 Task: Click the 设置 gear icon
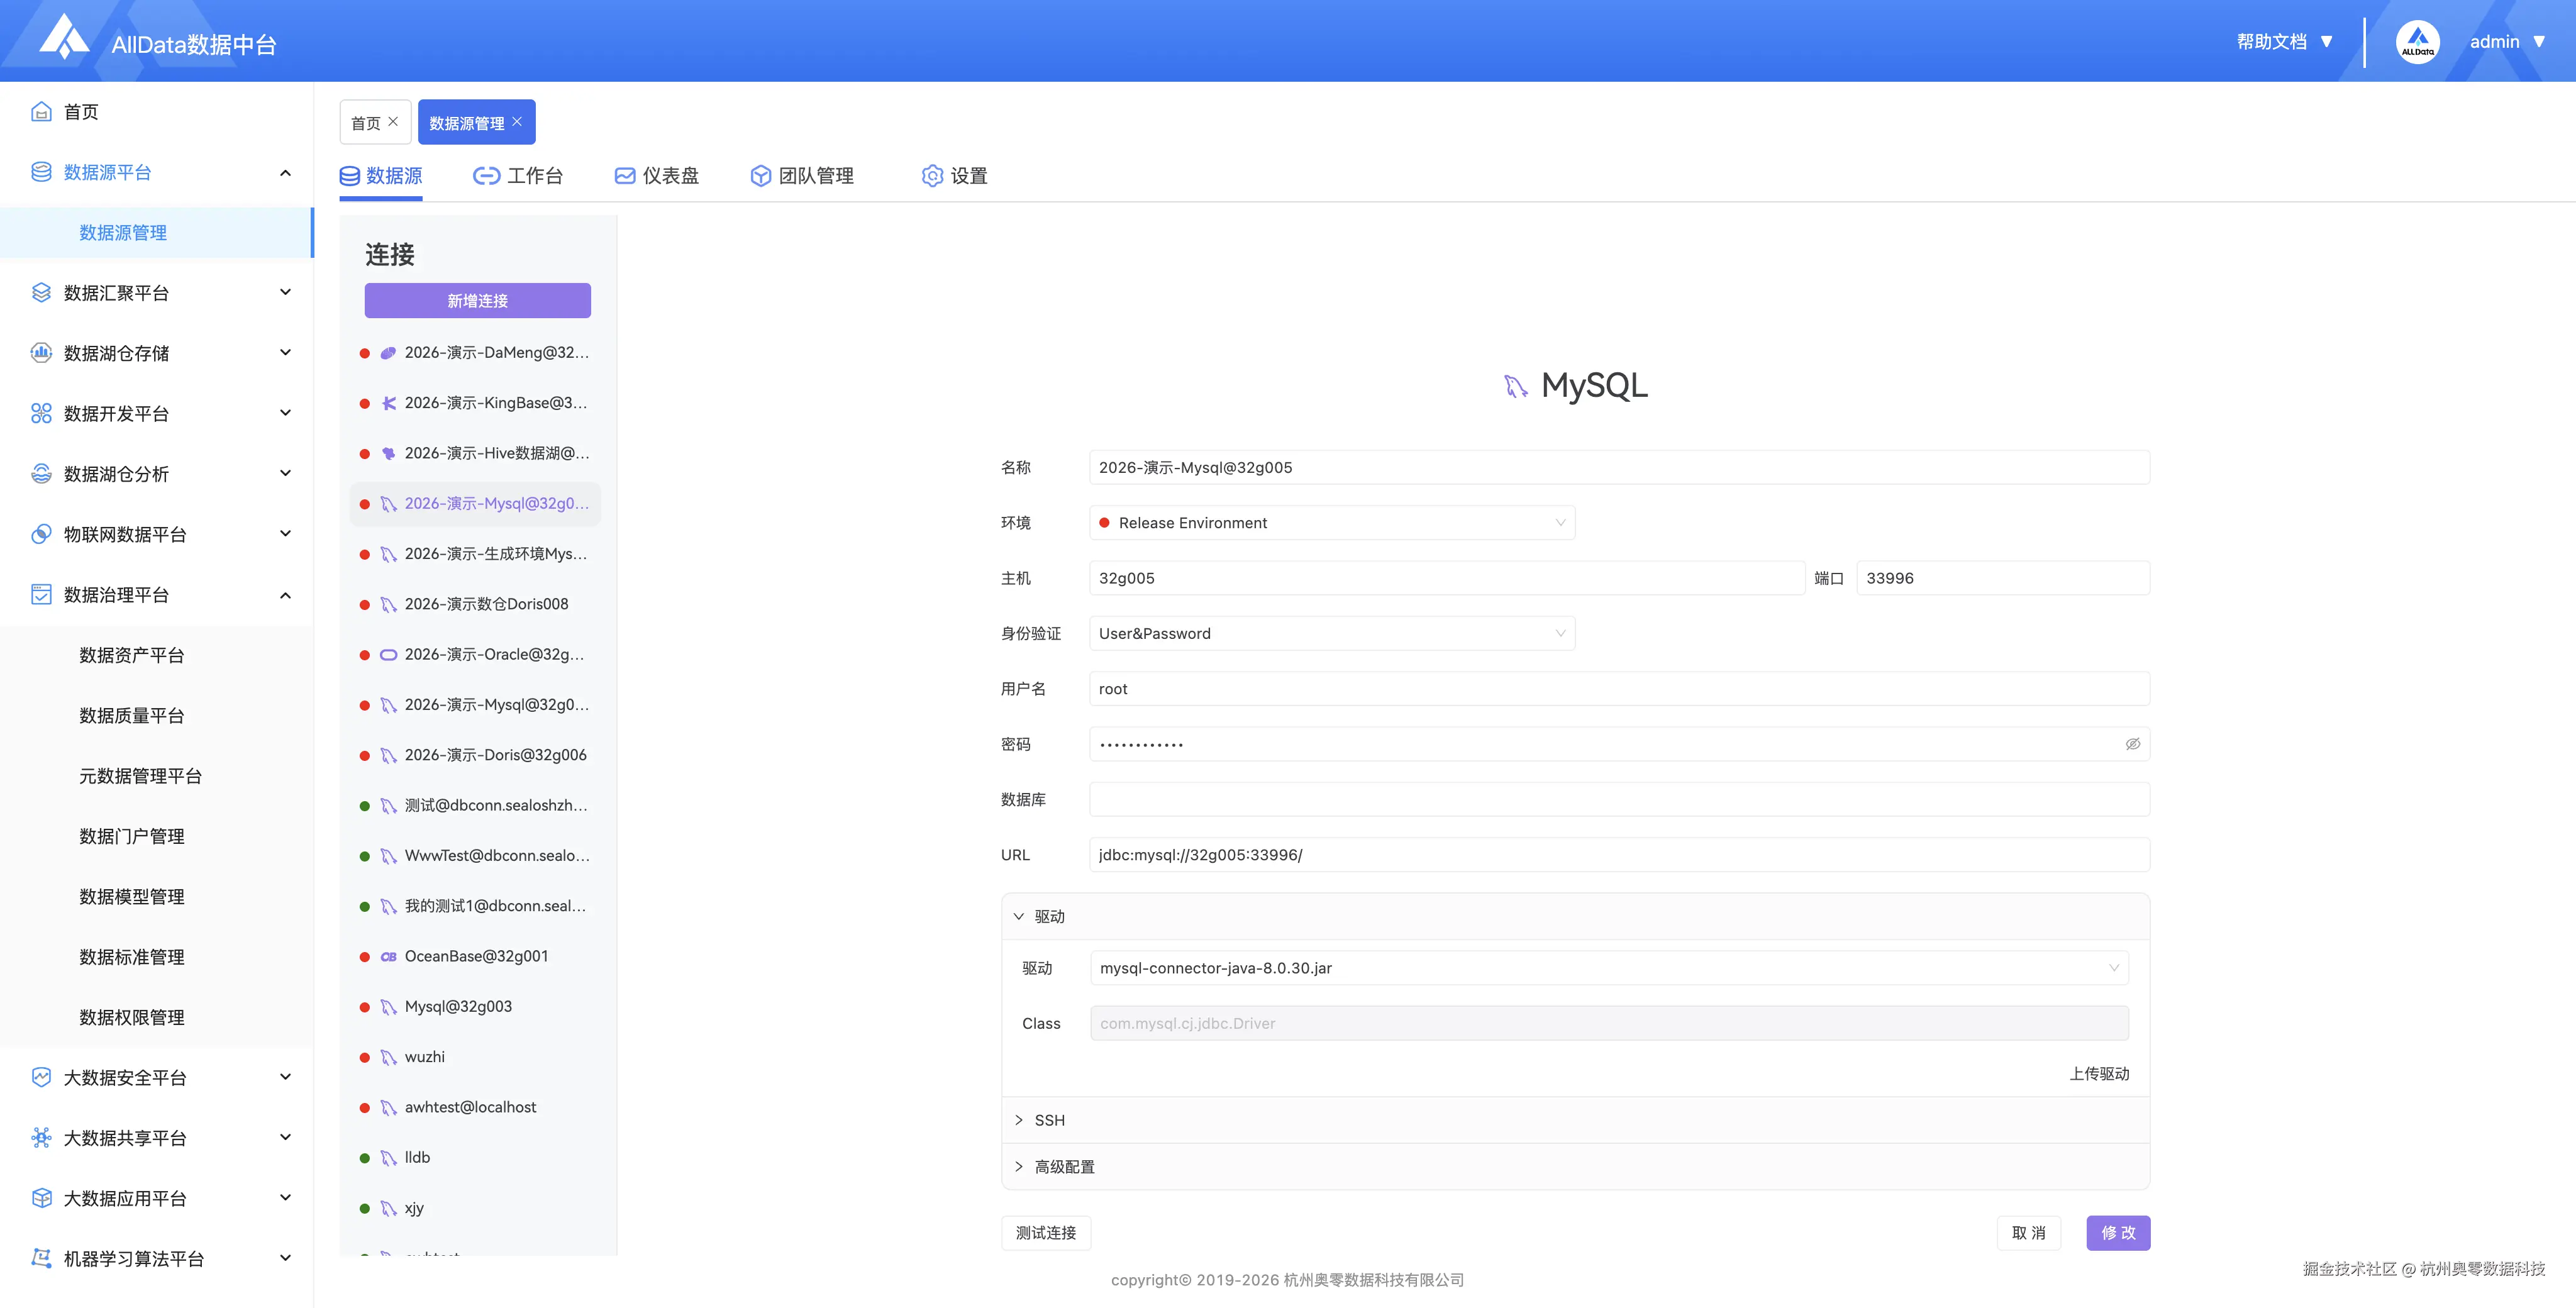pyautogui.click(x=932, y=176)
